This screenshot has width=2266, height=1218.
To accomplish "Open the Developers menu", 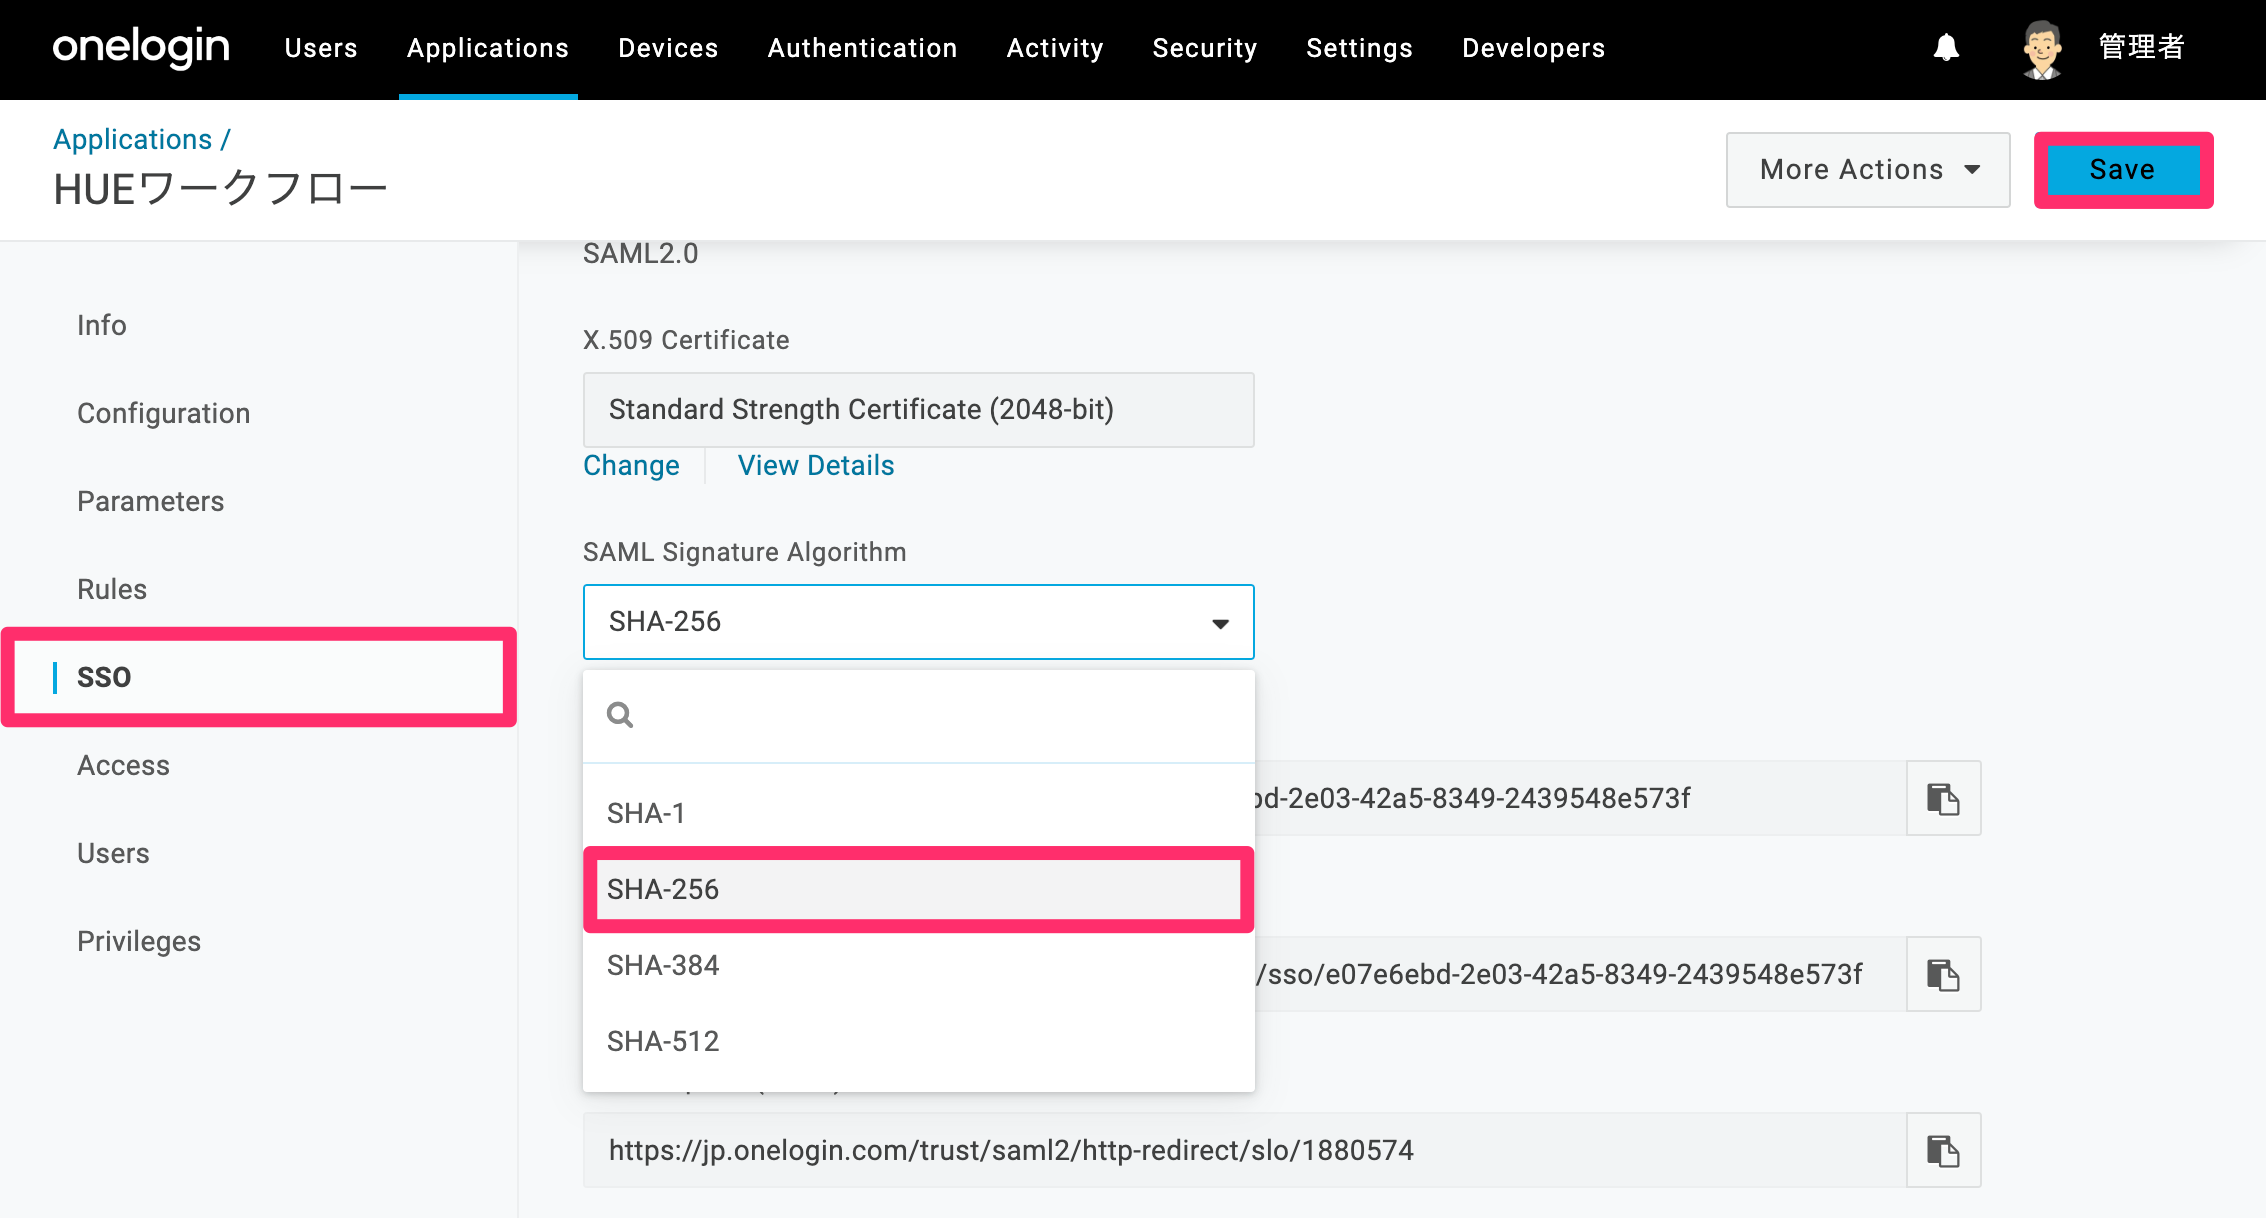I will (1533, 48).
